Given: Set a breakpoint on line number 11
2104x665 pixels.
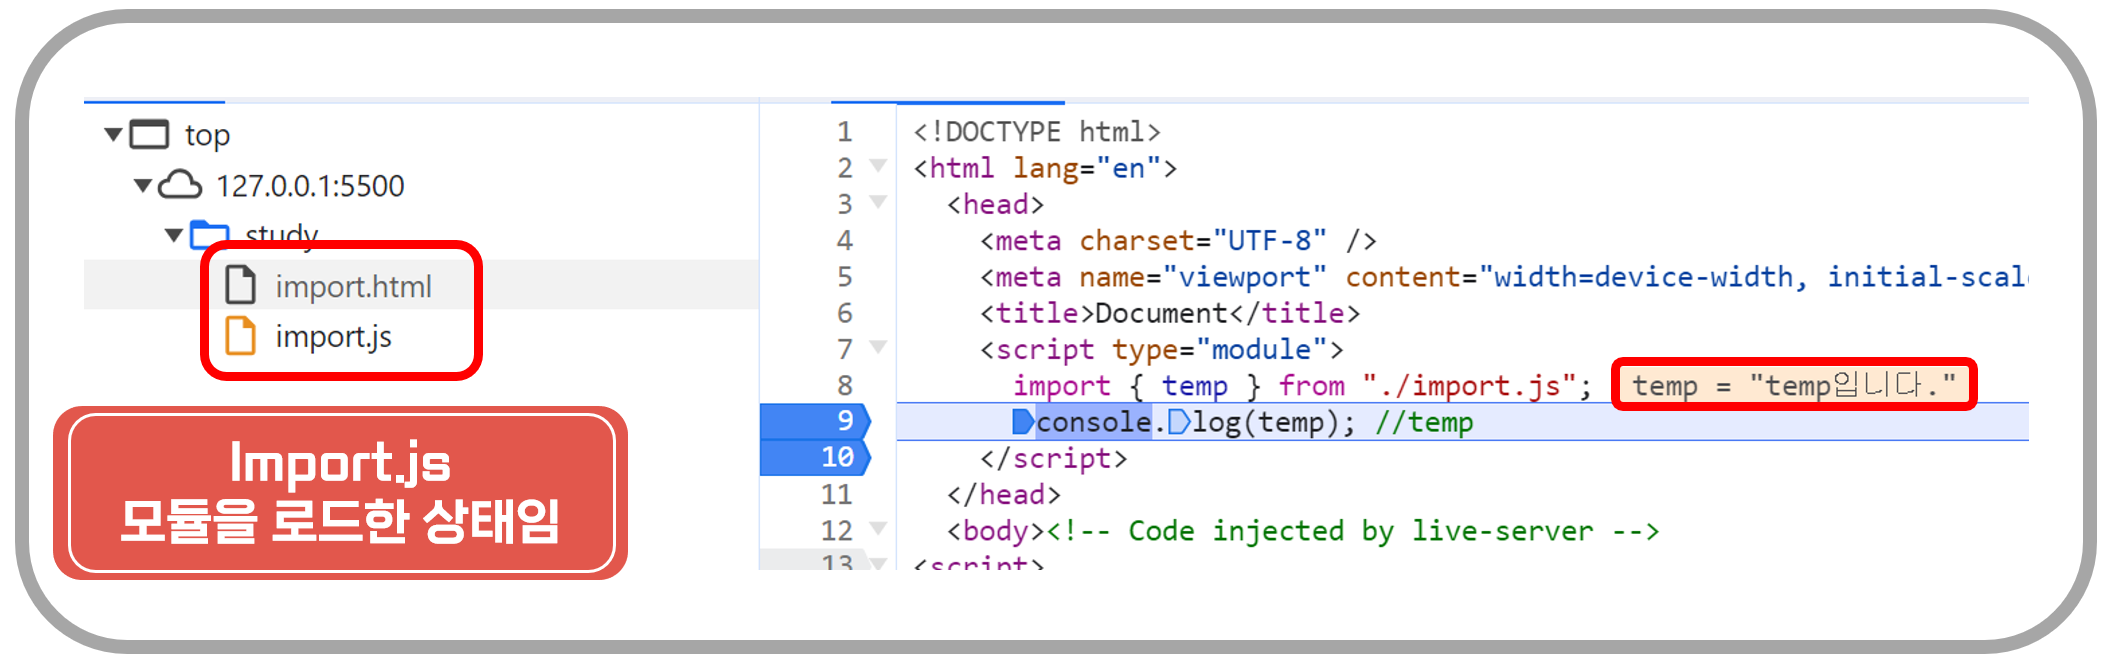Looking at the screenshot, I should click(837, 494).
